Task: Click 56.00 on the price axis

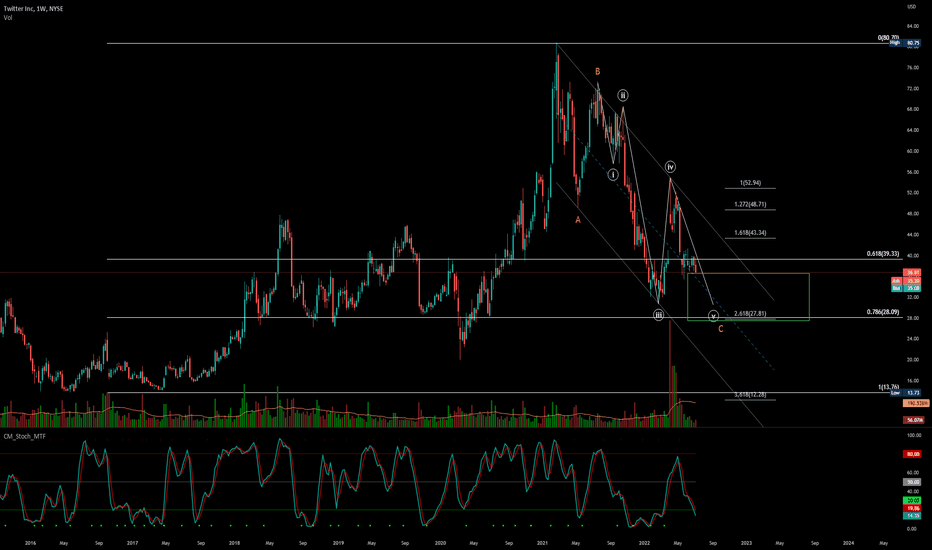Action: click(912, 172)
